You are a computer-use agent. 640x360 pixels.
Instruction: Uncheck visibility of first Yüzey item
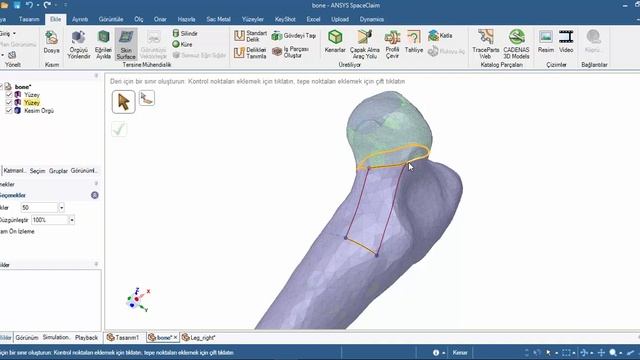point(9,95)
